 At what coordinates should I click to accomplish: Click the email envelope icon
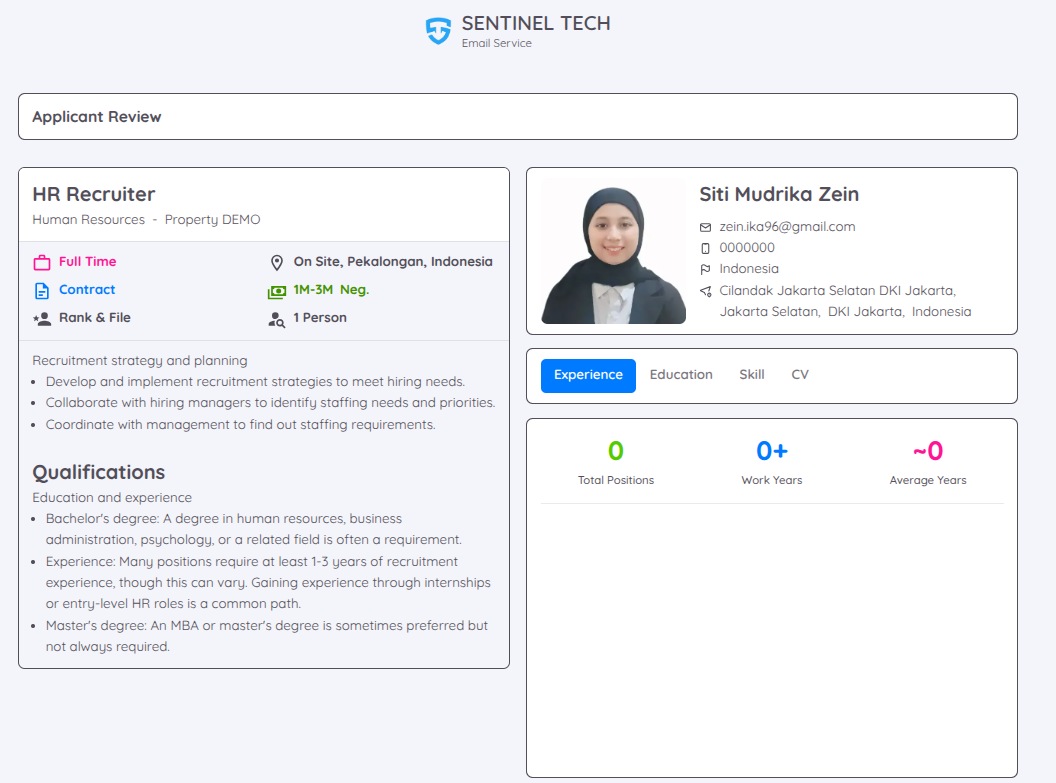point(705,226)
